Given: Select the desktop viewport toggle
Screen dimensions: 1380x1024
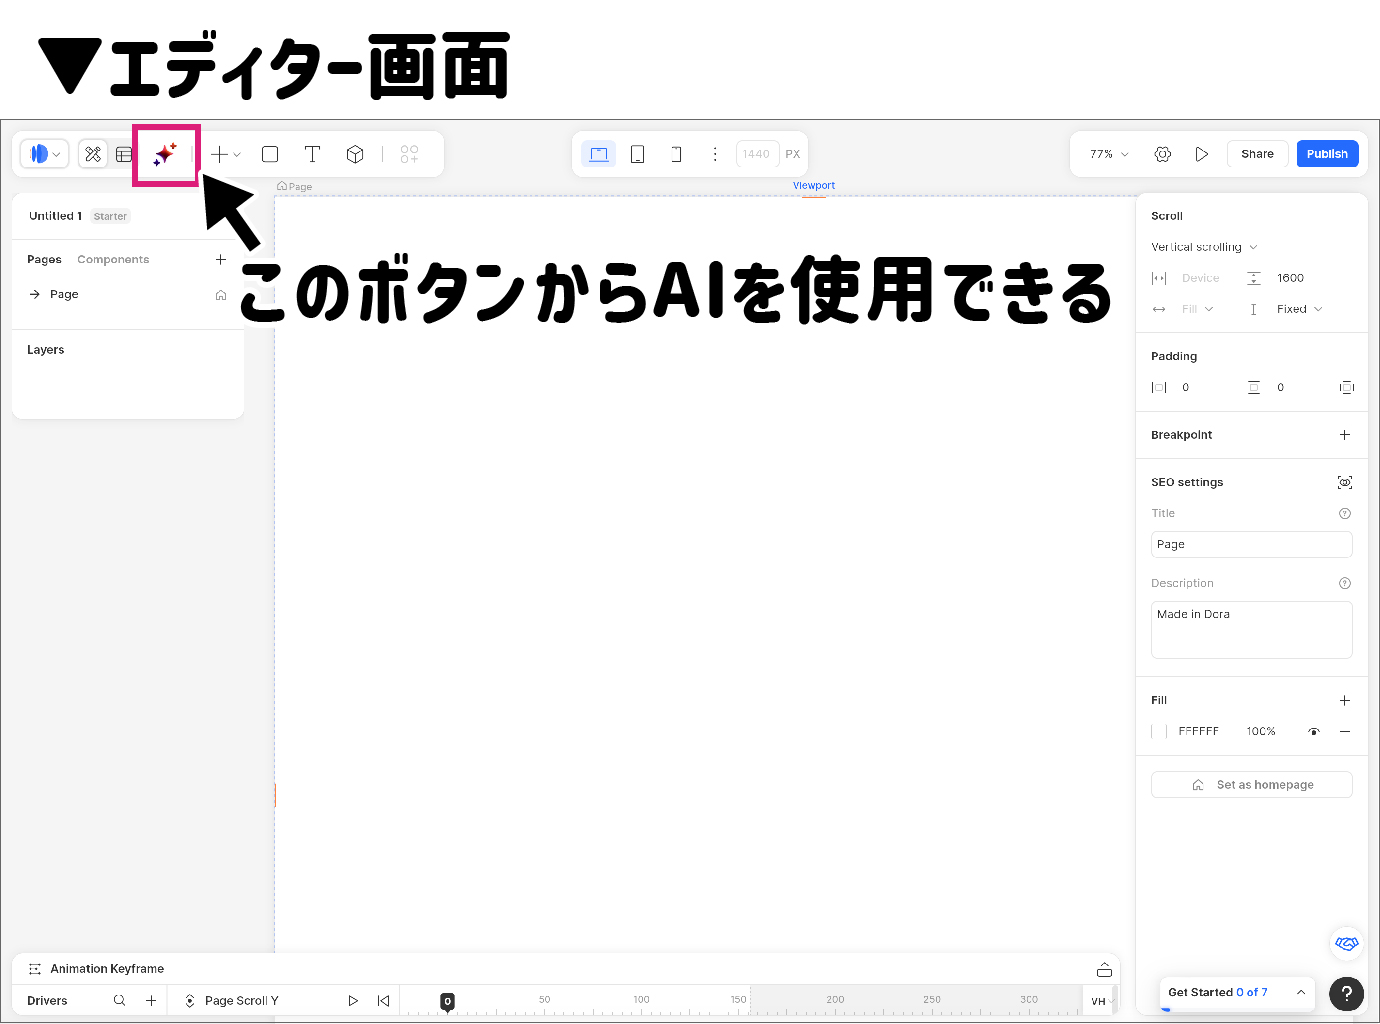Looking at the screenshot, I should [x=598, y=154].
